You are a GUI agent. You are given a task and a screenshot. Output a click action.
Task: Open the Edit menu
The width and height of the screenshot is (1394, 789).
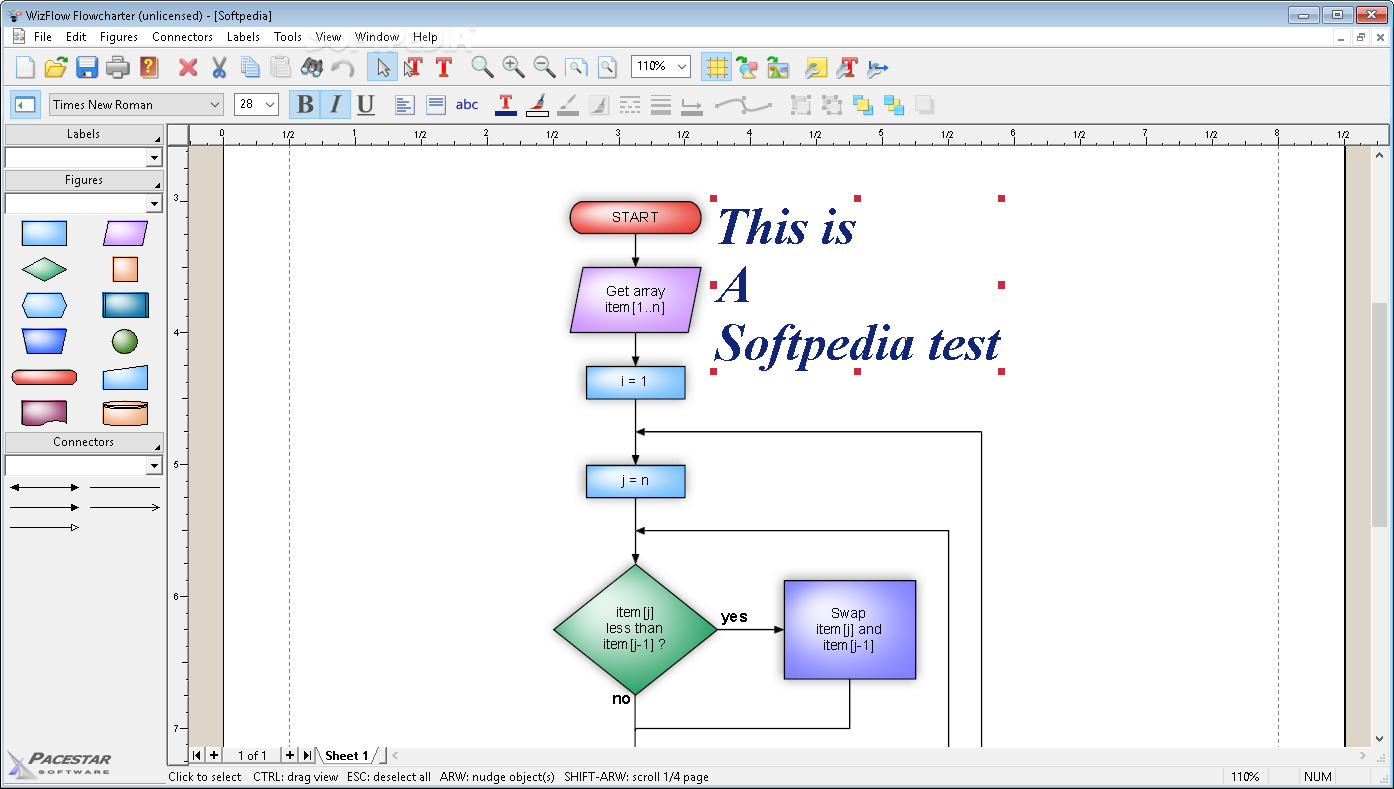pyautogui.click(x=76, y=37)
